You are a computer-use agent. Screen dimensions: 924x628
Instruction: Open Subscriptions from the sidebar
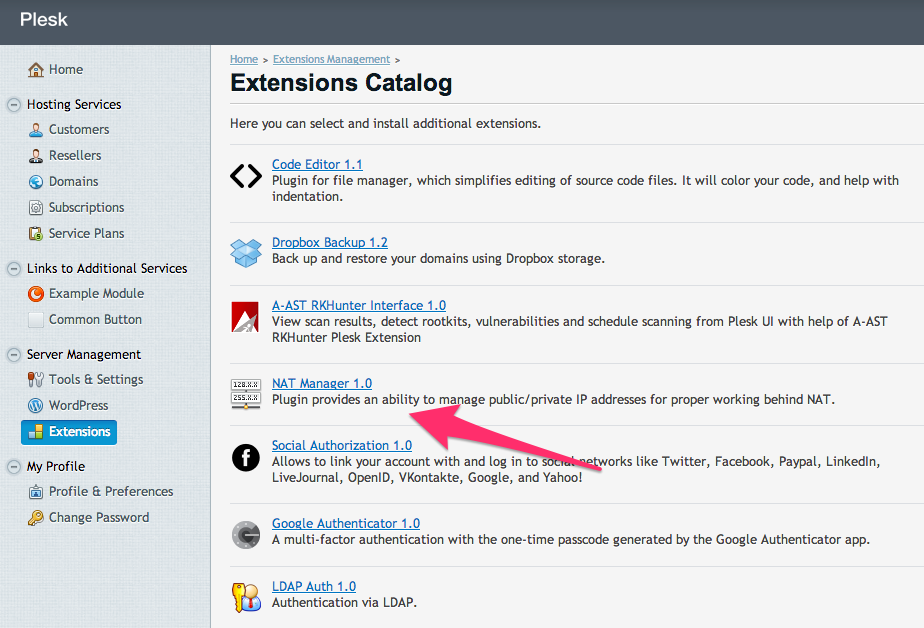(87, 207)
